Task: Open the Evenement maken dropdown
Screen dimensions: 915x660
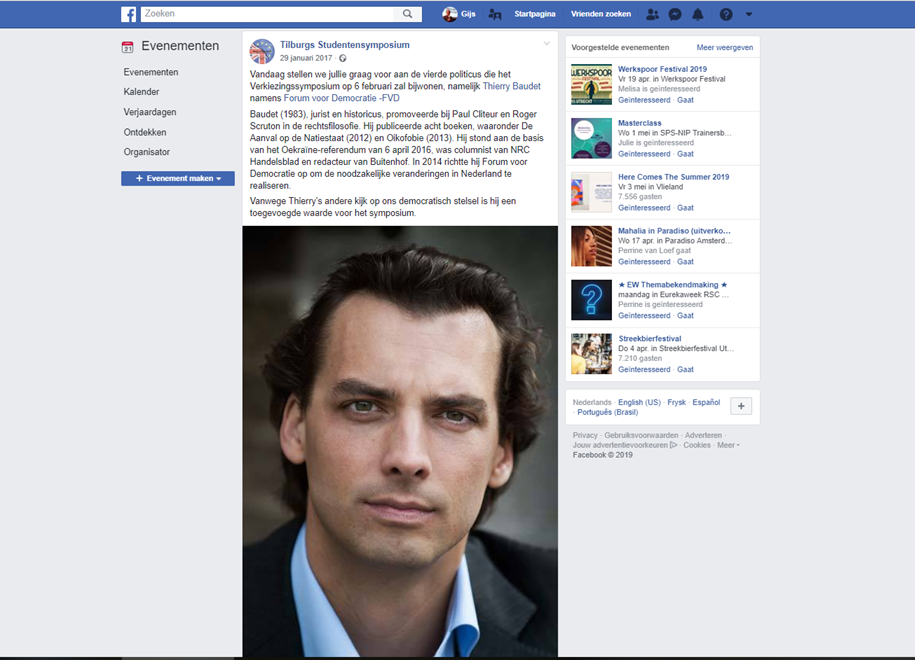Action: coord(178,178)
